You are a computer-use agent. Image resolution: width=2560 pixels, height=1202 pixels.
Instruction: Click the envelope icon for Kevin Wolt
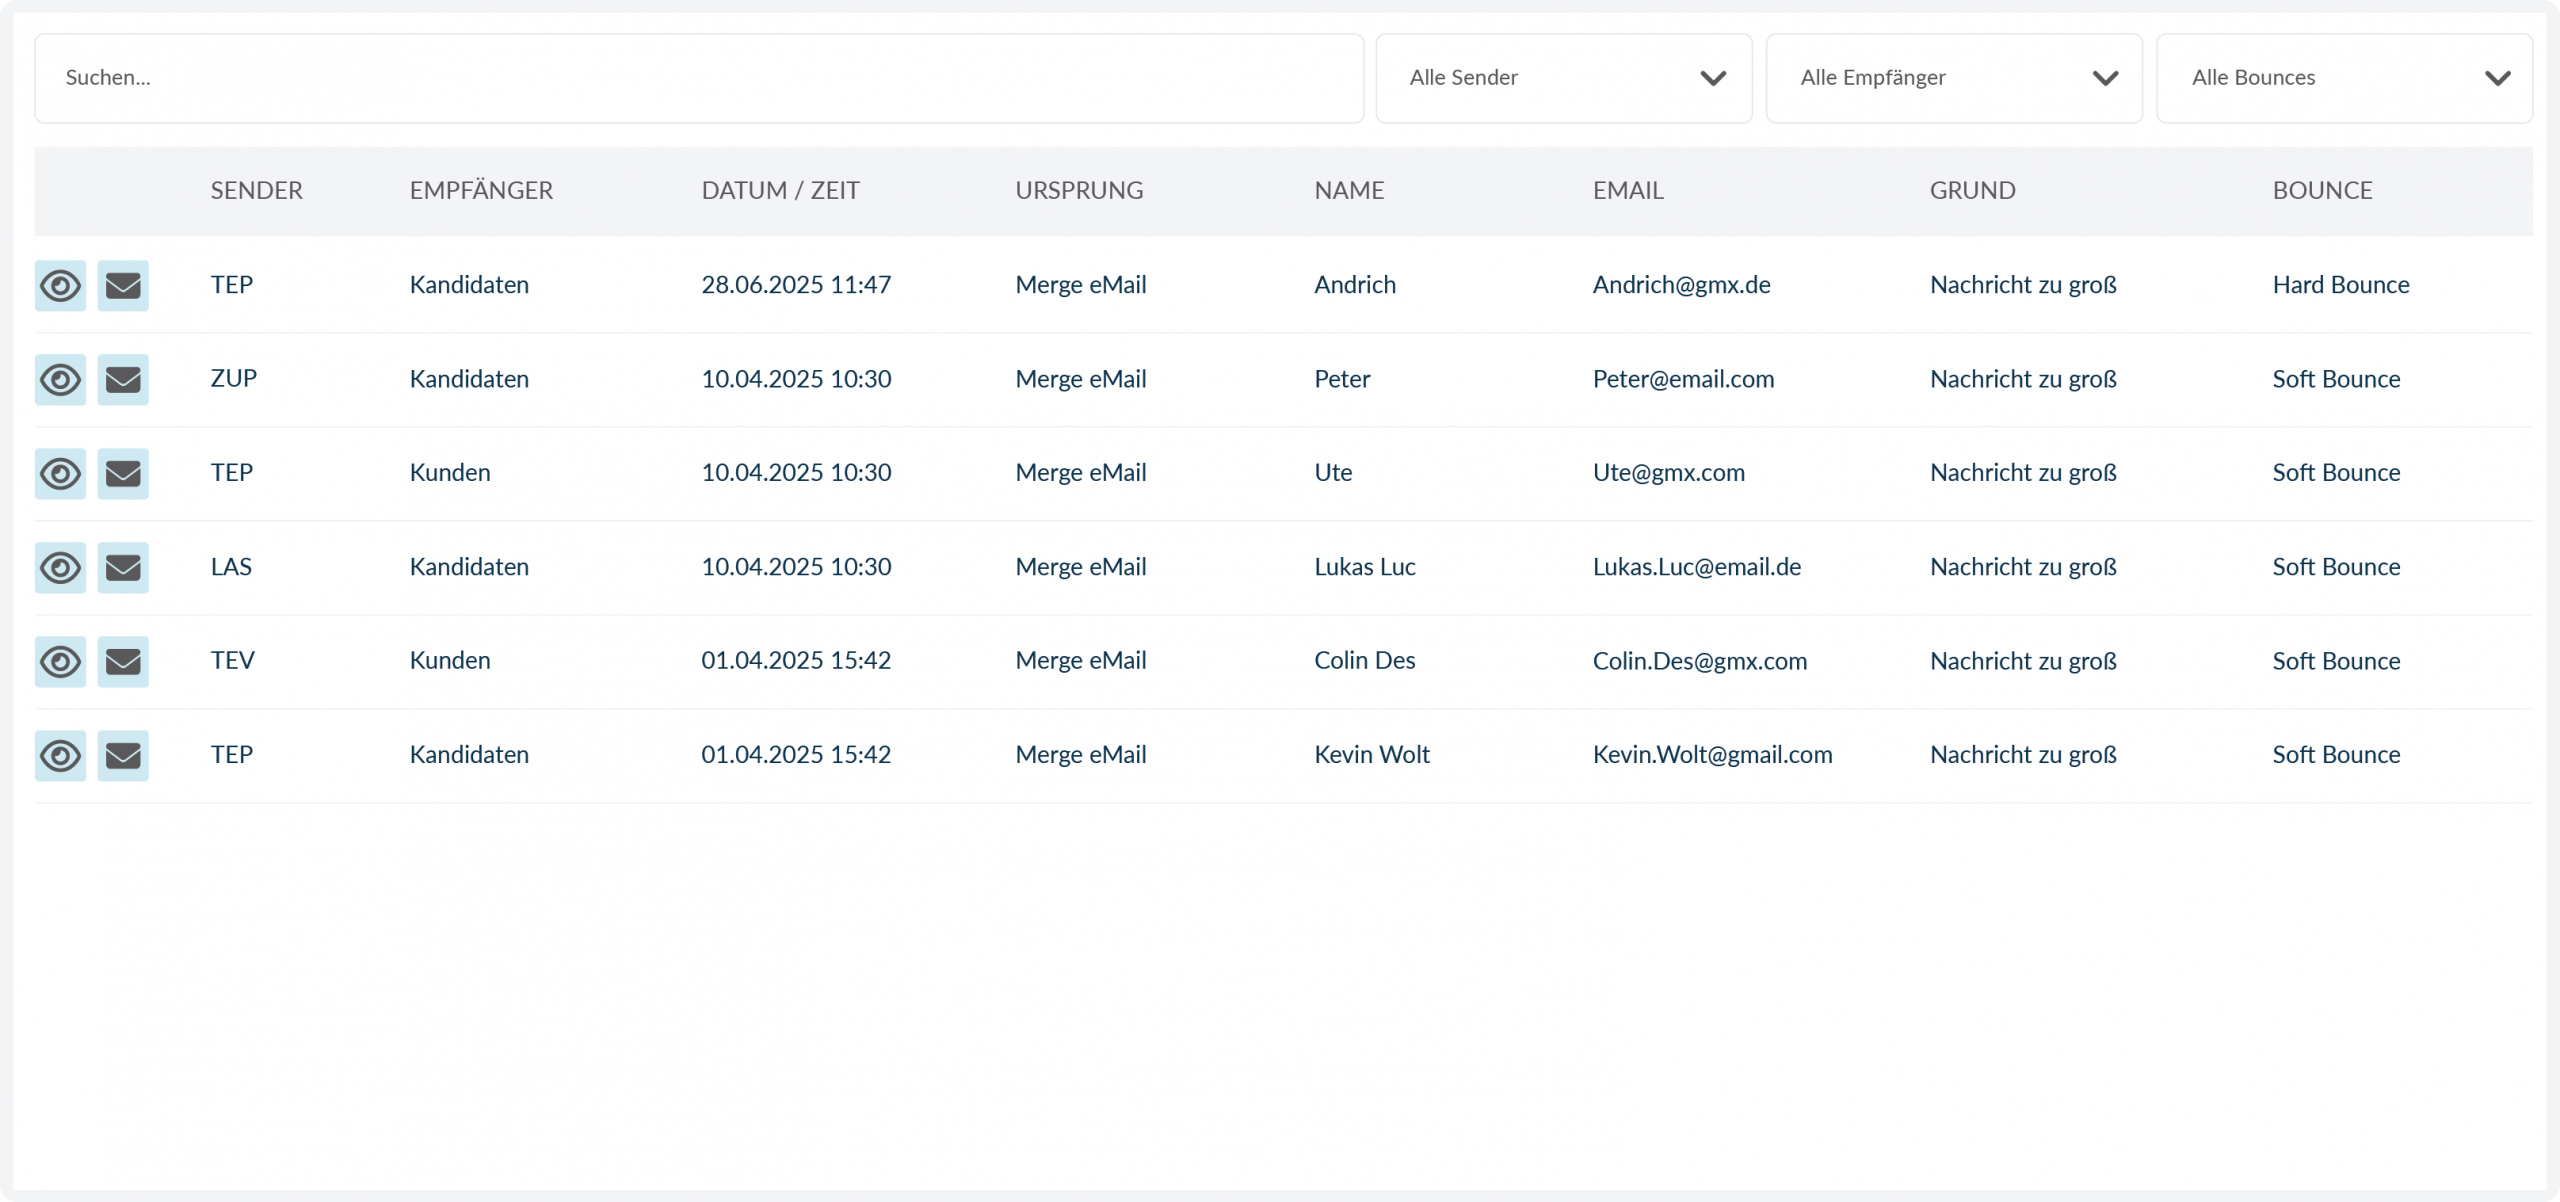pos(123,756)
